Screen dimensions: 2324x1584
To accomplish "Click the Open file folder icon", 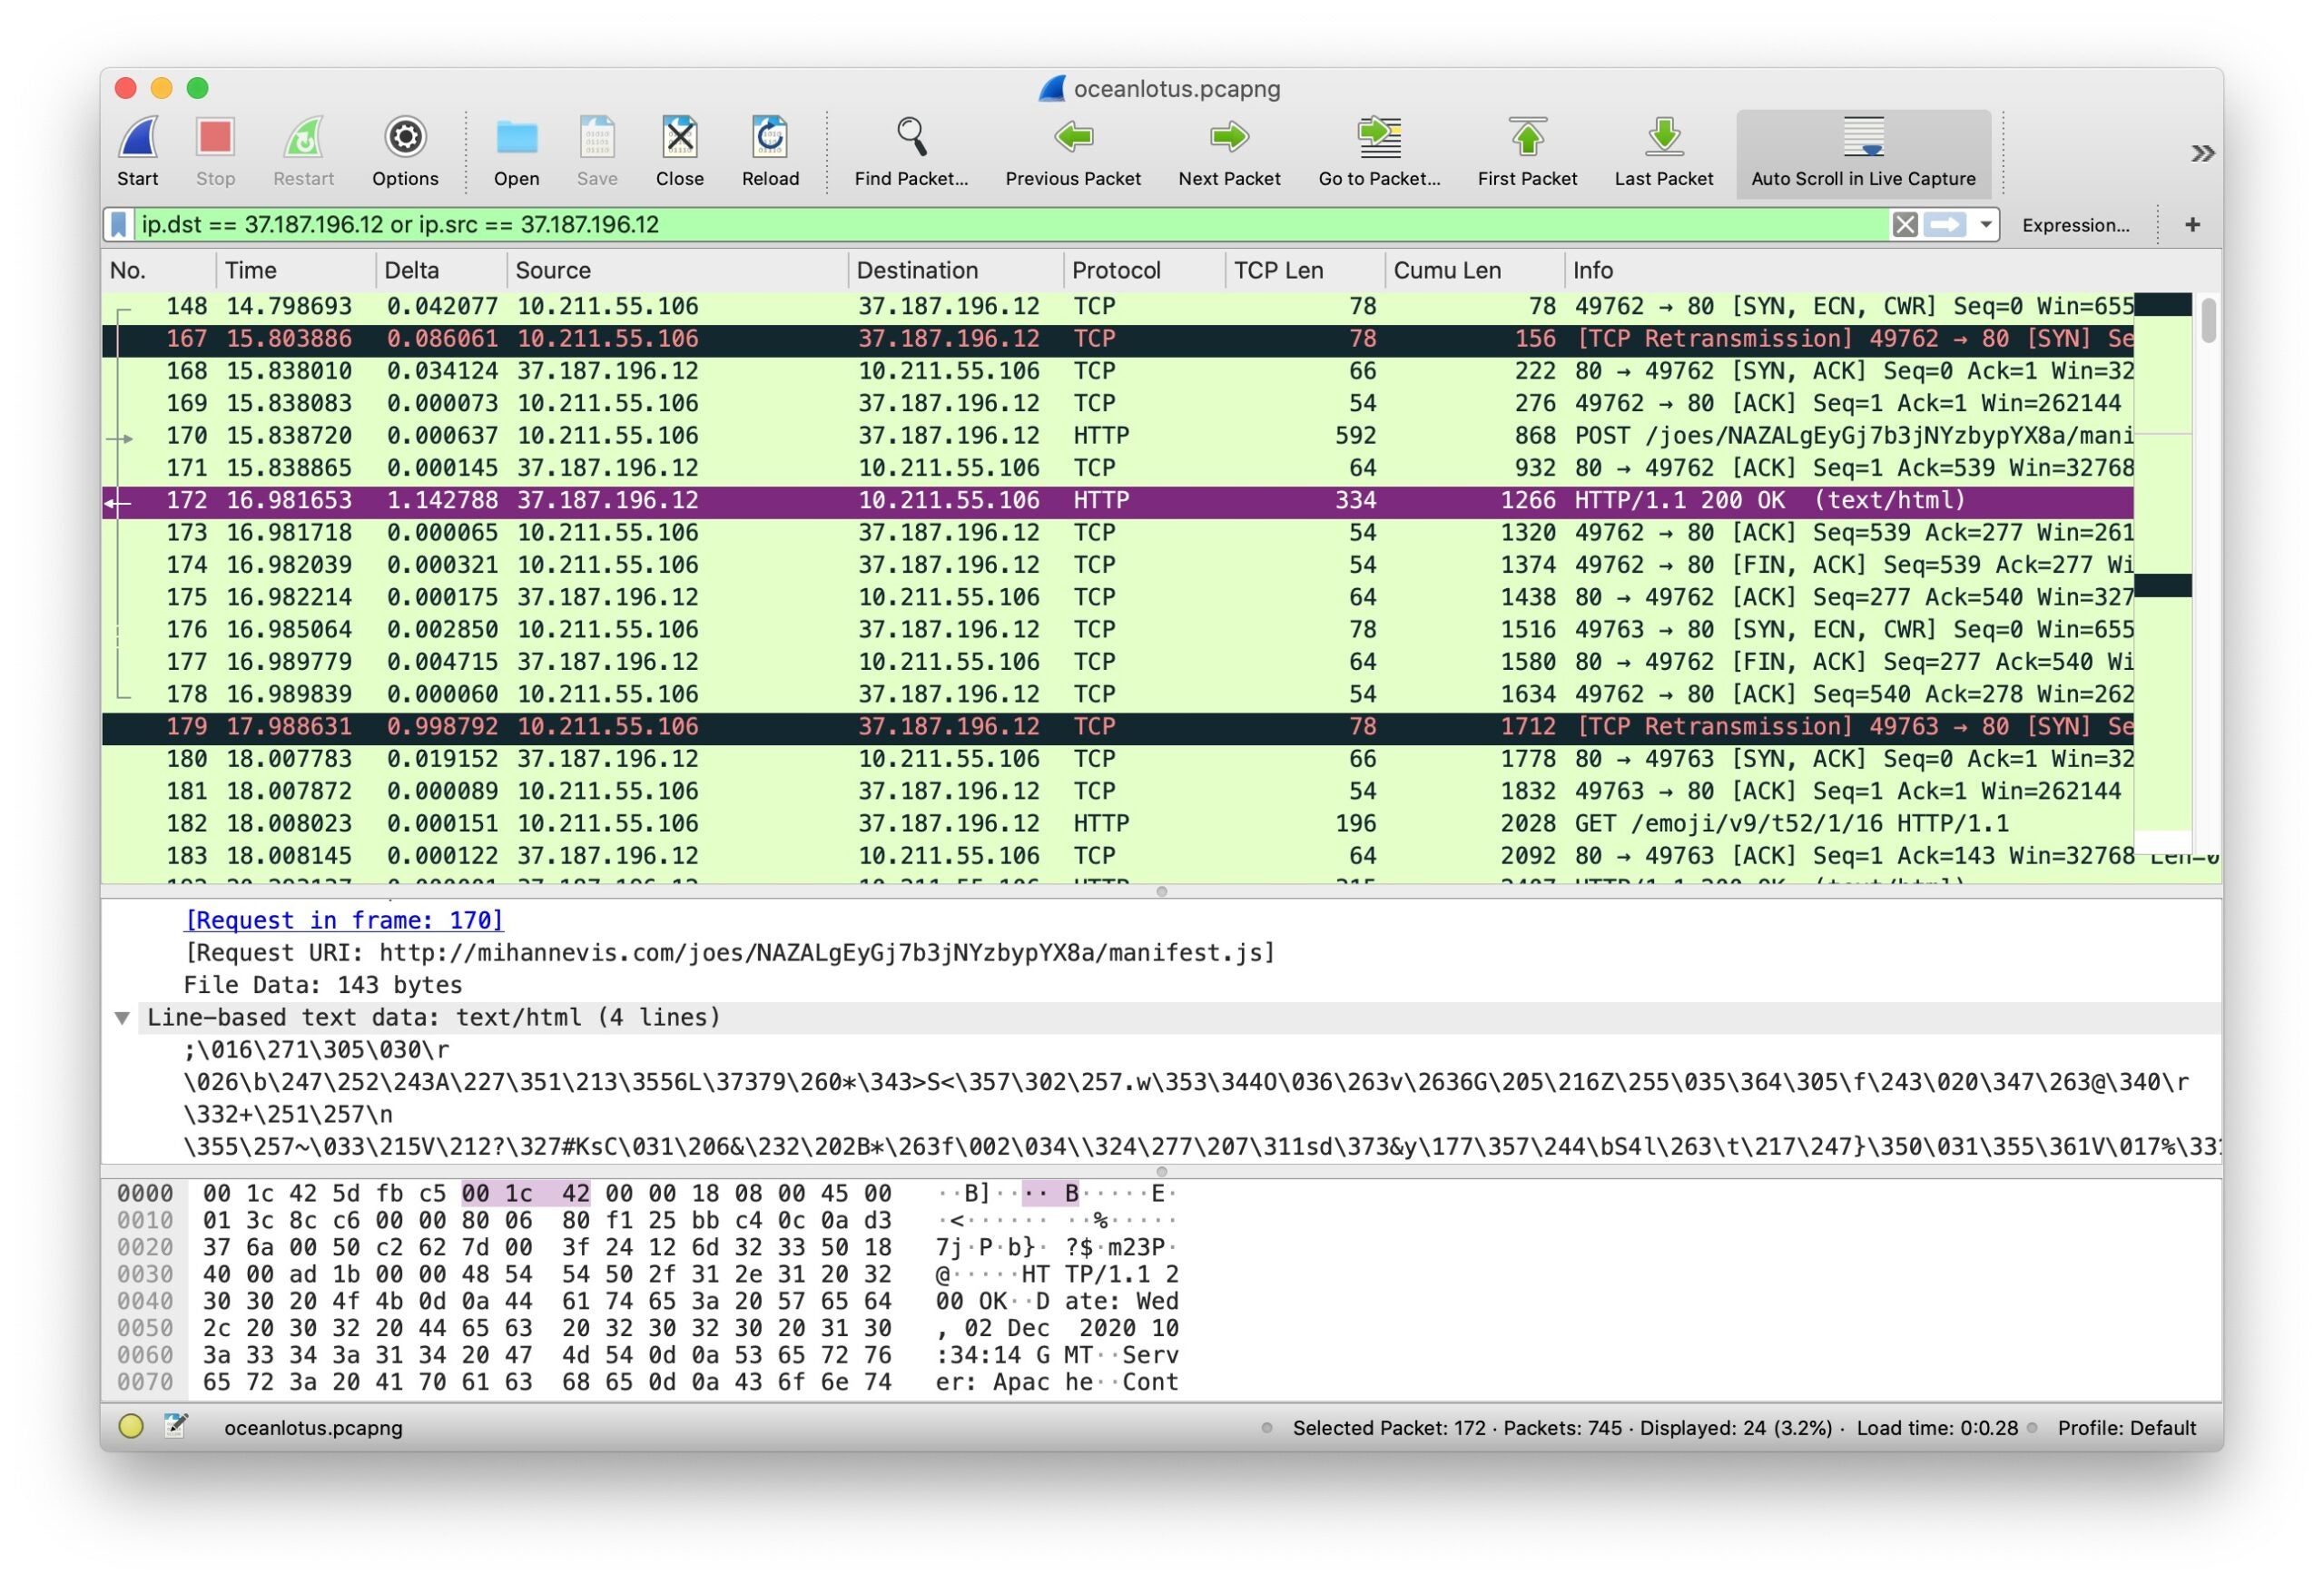I will tap(516, 139).
